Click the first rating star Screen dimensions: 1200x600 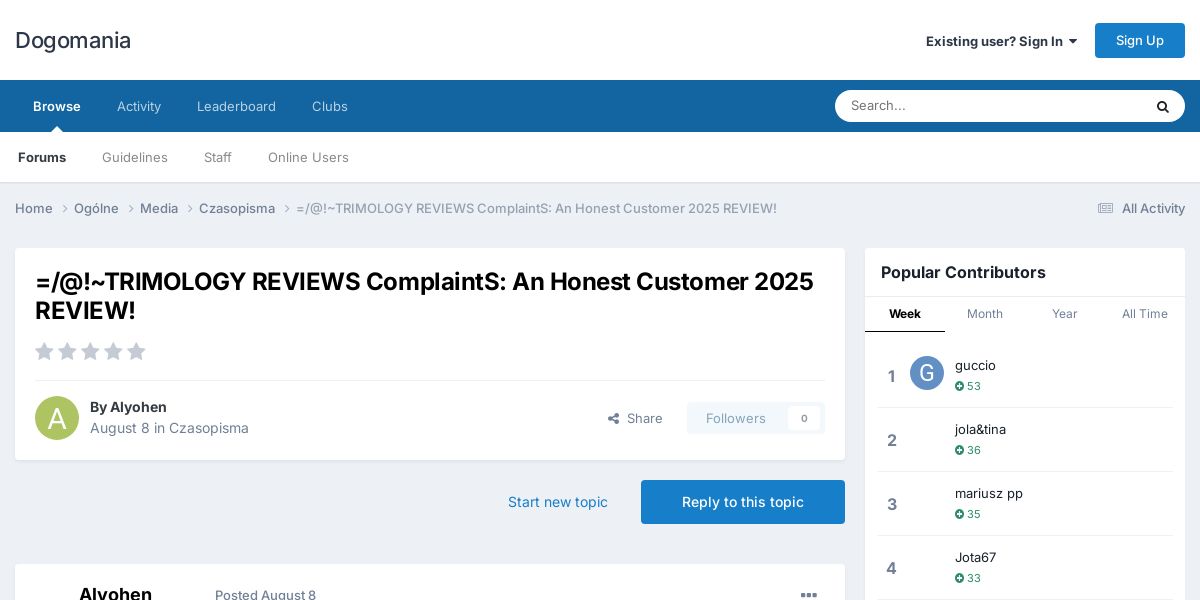coord(44,351)
